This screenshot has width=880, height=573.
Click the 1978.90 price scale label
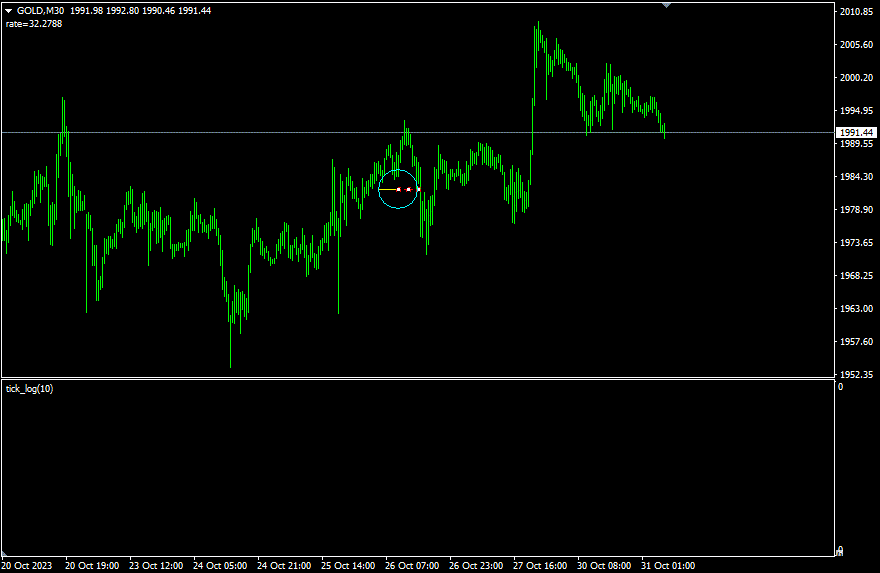(x=856, y=209)
